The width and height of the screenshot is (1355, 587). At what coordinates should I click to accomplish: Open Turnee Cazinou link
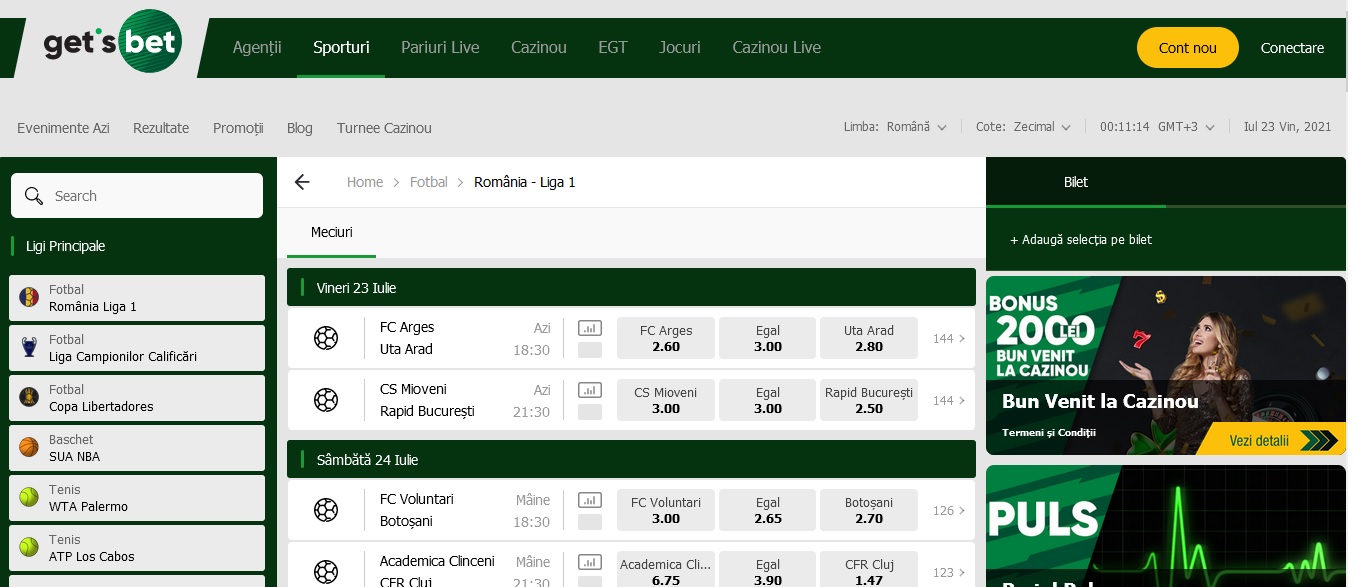tap(384, 128)
